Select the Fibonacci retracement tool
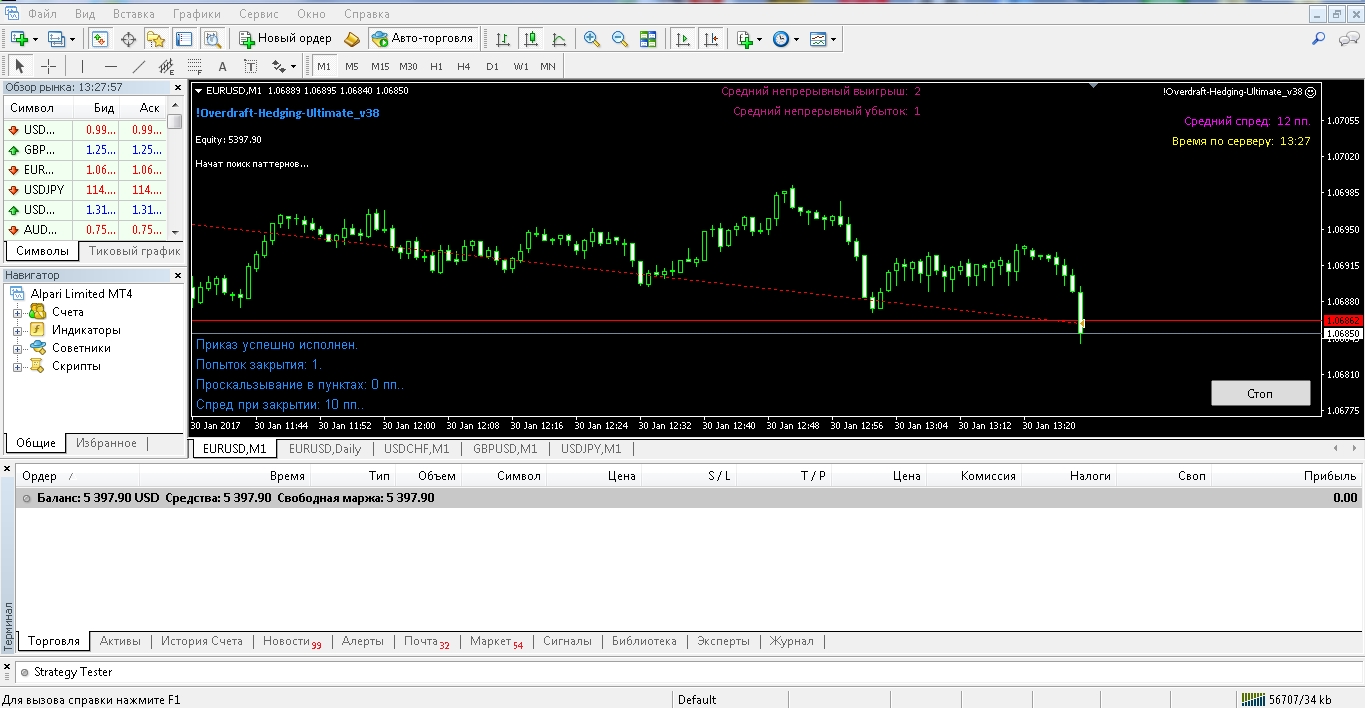Screen dimensions: 1365x708 pos(195,66)
